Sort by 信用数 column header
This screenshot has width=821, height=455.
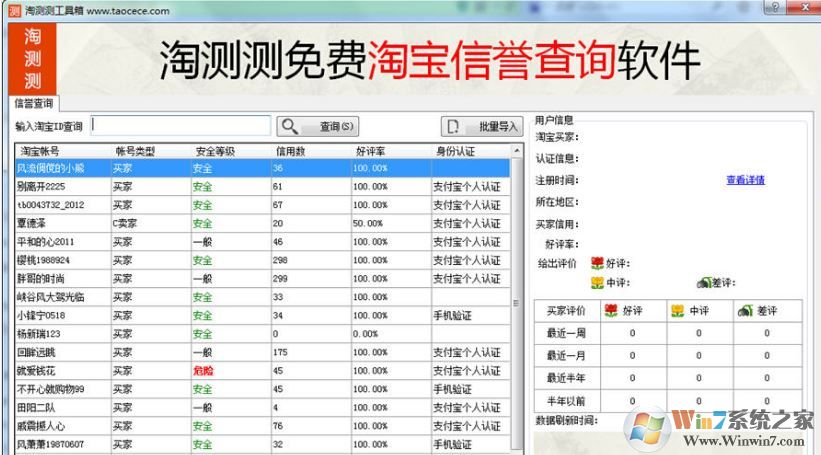pyautogui.click(x=311, y=151)
